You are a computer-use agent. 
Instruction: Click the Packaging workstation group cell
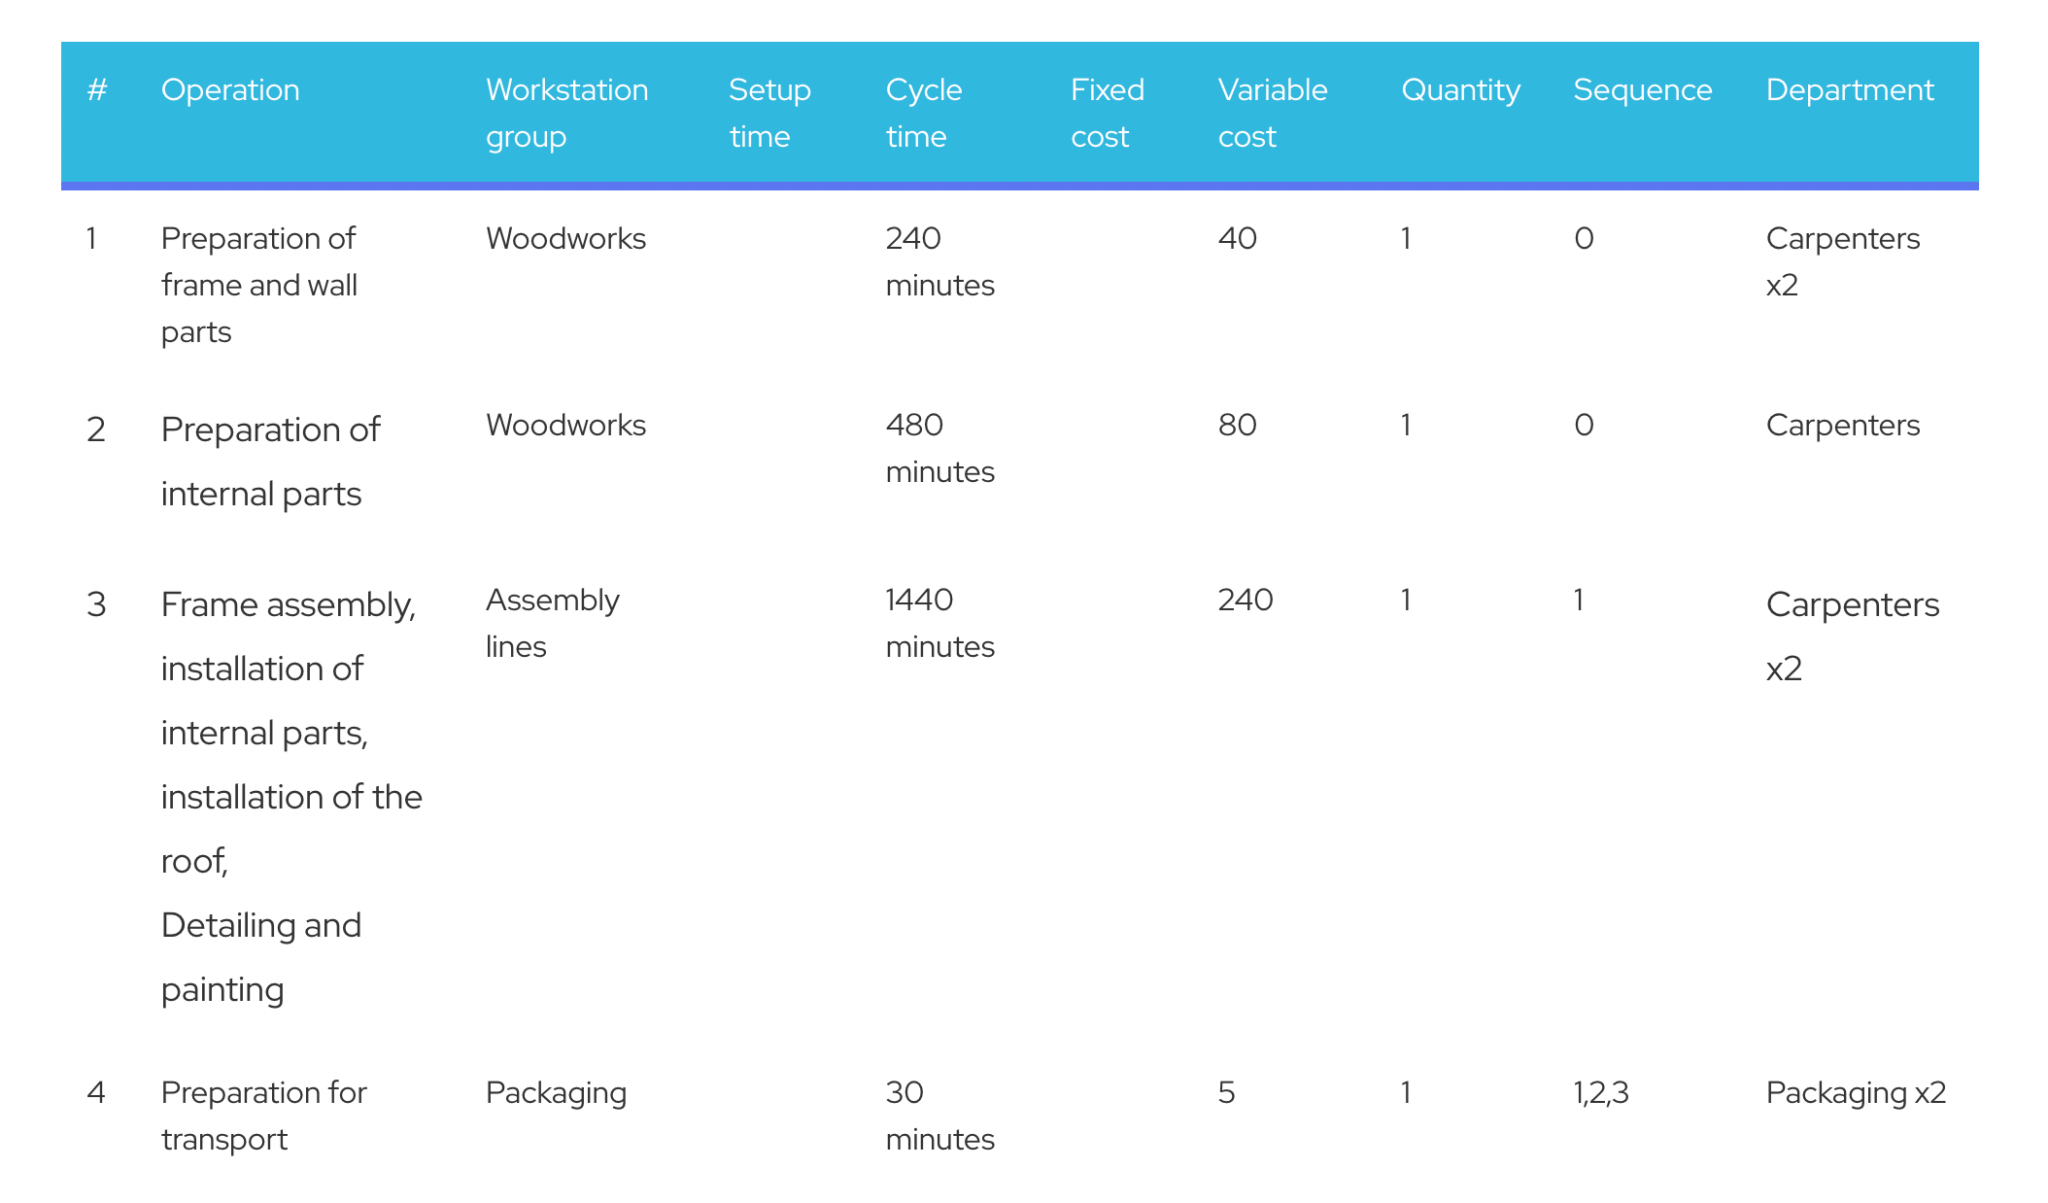point(555,1093)
